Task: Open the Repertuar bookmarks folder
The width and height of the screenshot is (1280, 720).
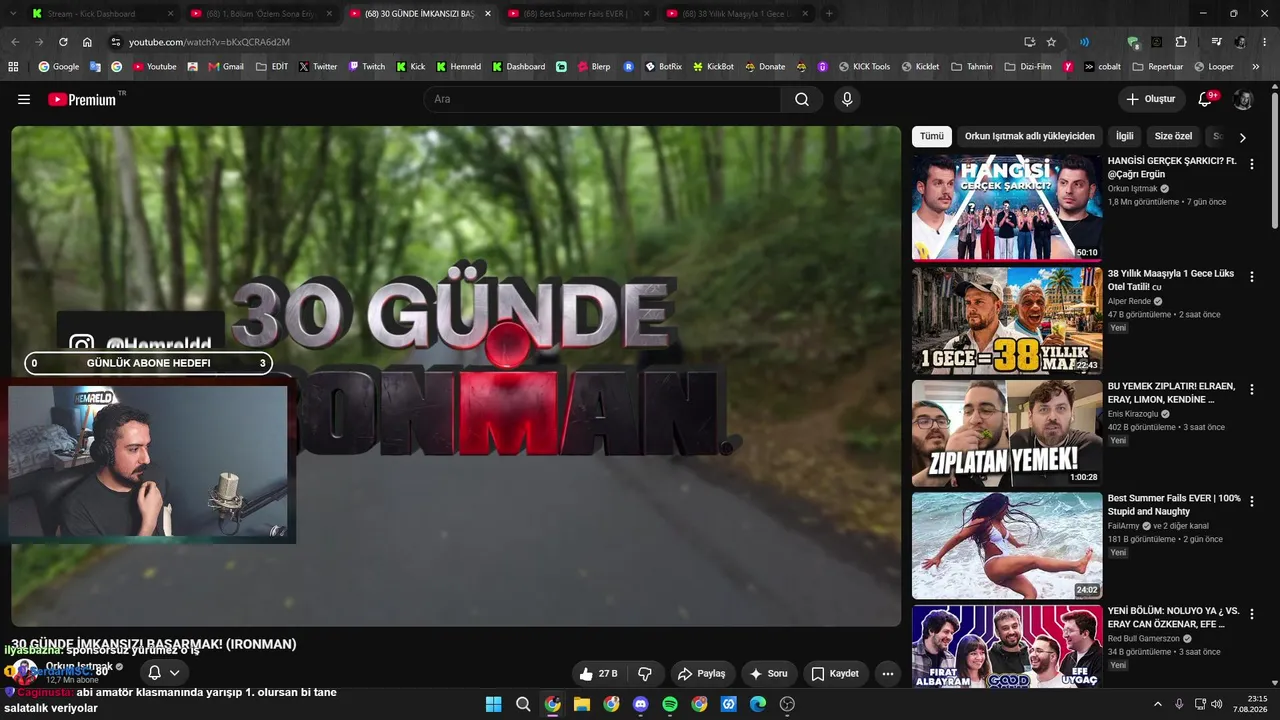Action: (1158, 67)
